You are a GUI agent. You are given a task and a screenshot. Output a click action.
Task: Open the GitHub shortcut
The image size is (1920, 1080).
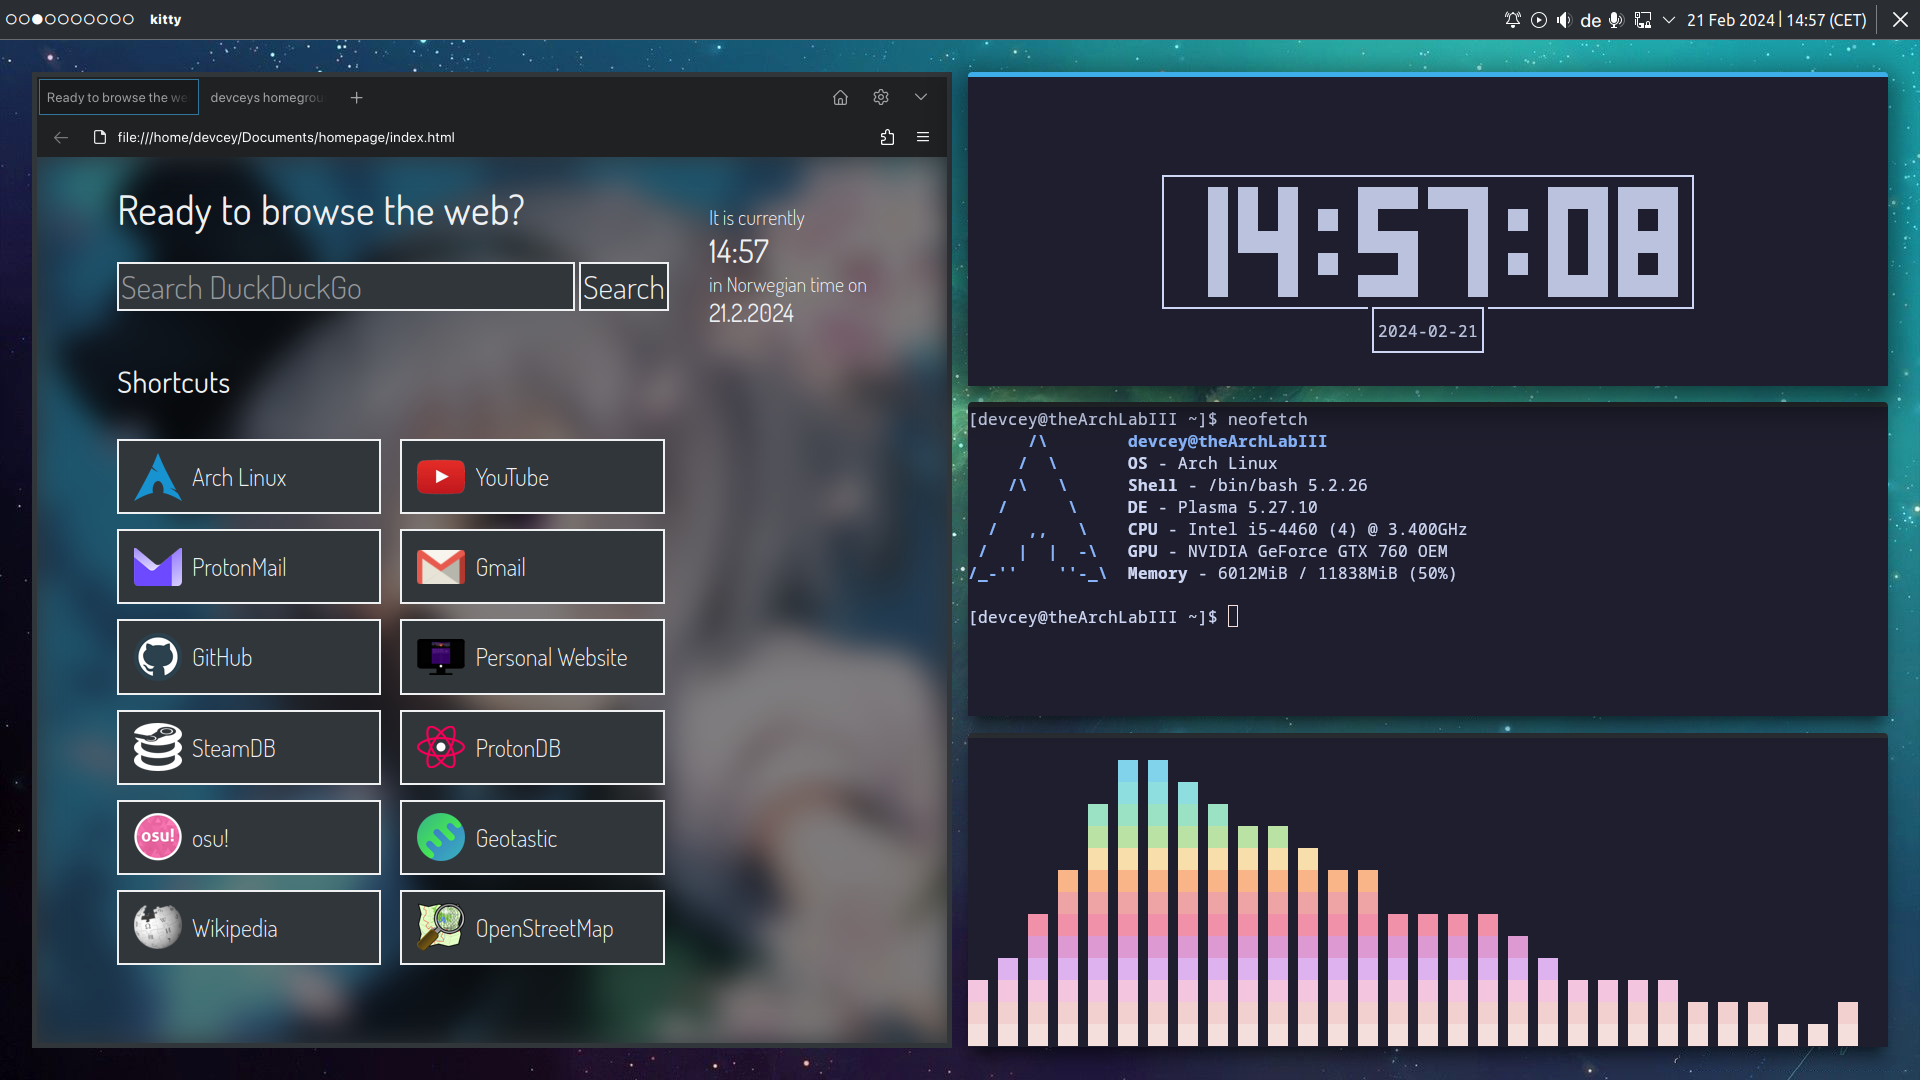[249, 657]
